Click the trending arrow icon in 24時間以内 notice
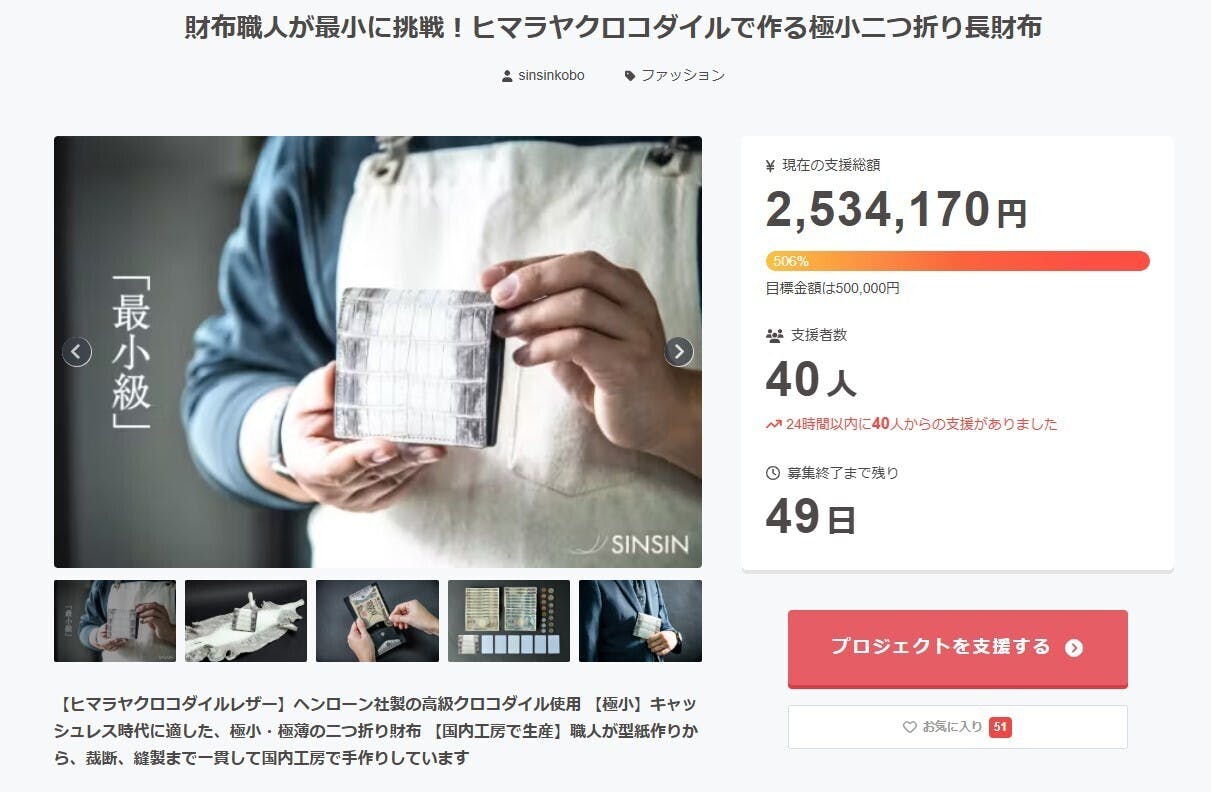This screenshot has height=792, width=1211. [x=773, y=424]
